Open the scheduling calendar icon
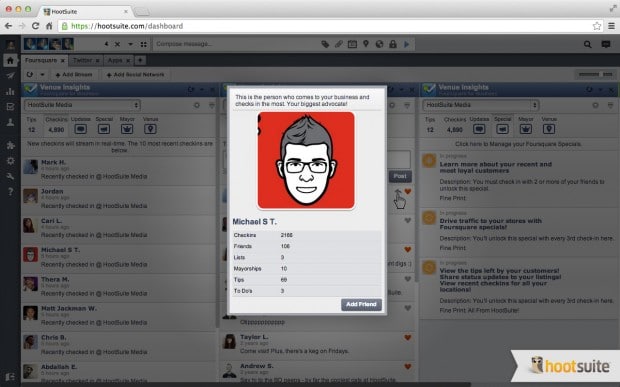 (x=352, y=44)
